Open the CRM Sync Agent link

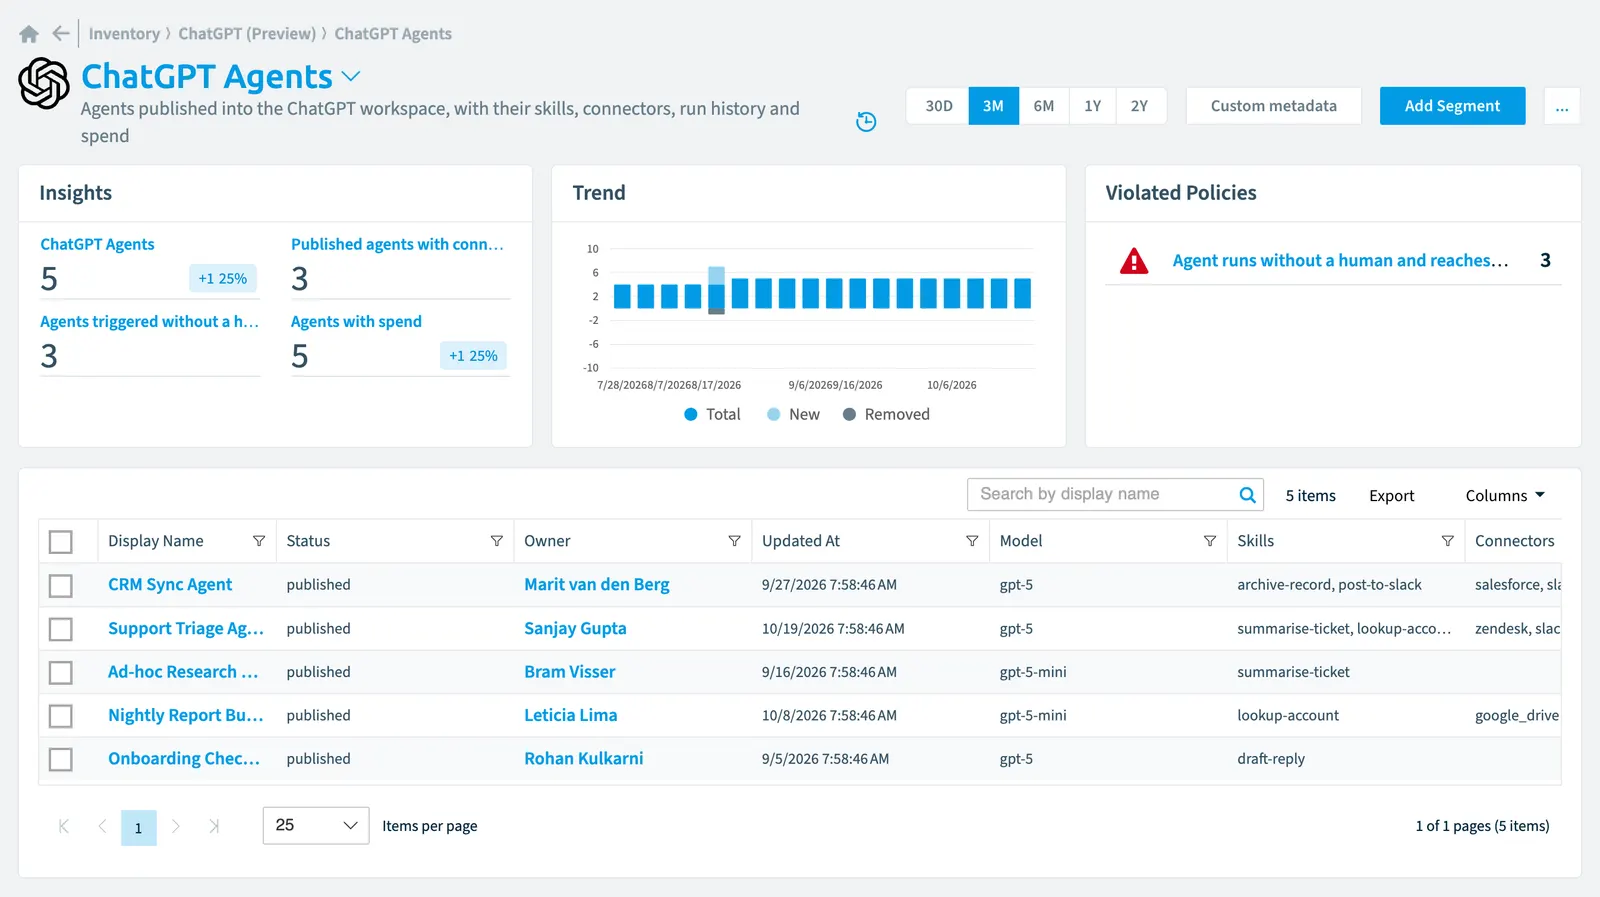click(x=170, y=585)
